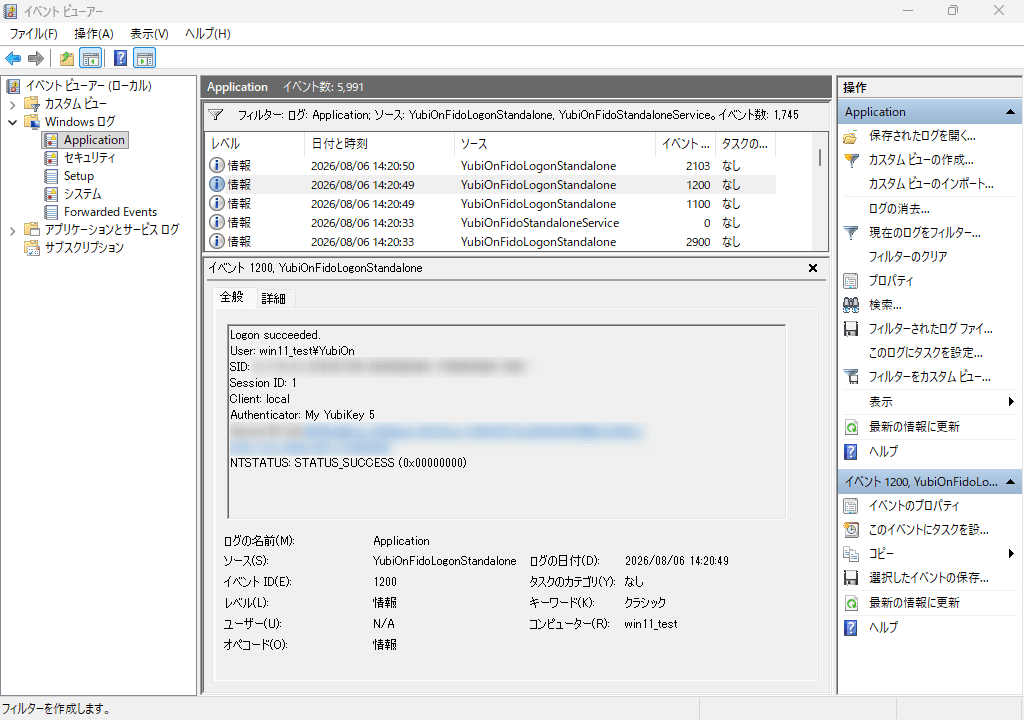This screenshot has height=720, width=1024.
Task: Click the blue Help toolbar icon
Action: pyautogui.click(x=121, y=58)
